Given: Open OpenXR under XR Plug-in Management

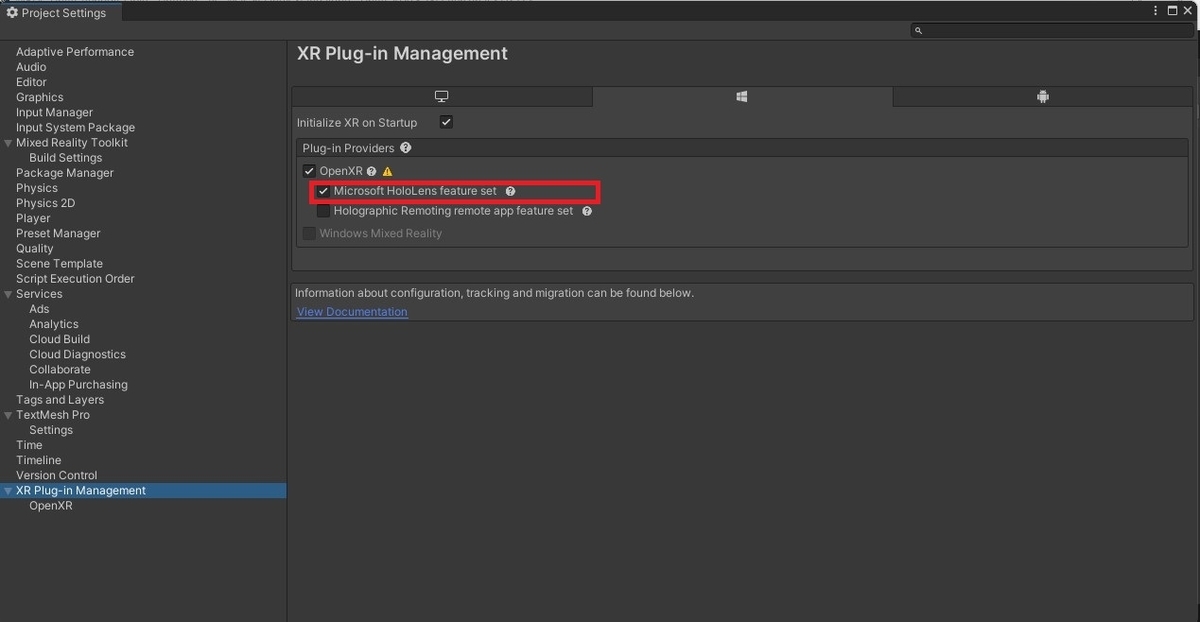Looking at the screenshot, I should click(x=51, y=506).
